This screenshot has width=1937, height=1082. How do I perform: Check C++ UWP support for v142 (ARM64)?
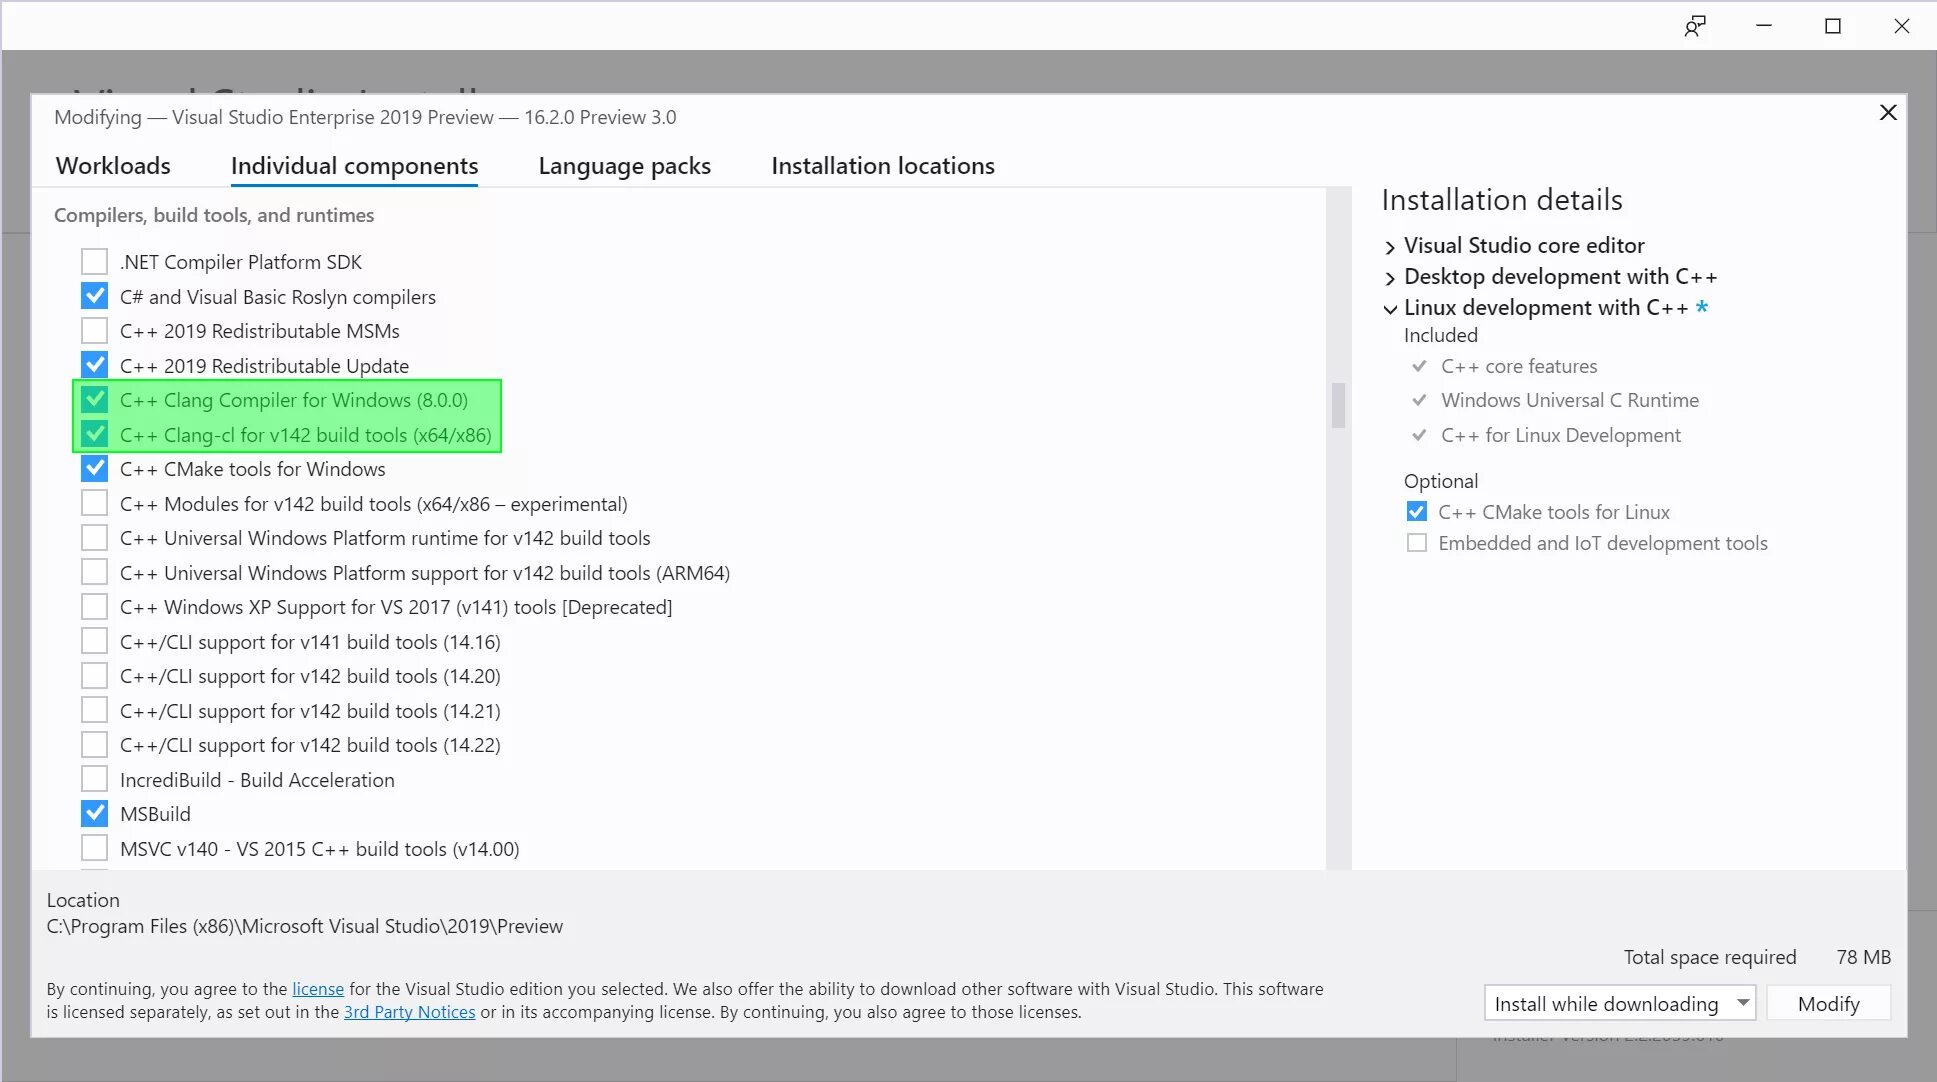(x=94, y=572)
